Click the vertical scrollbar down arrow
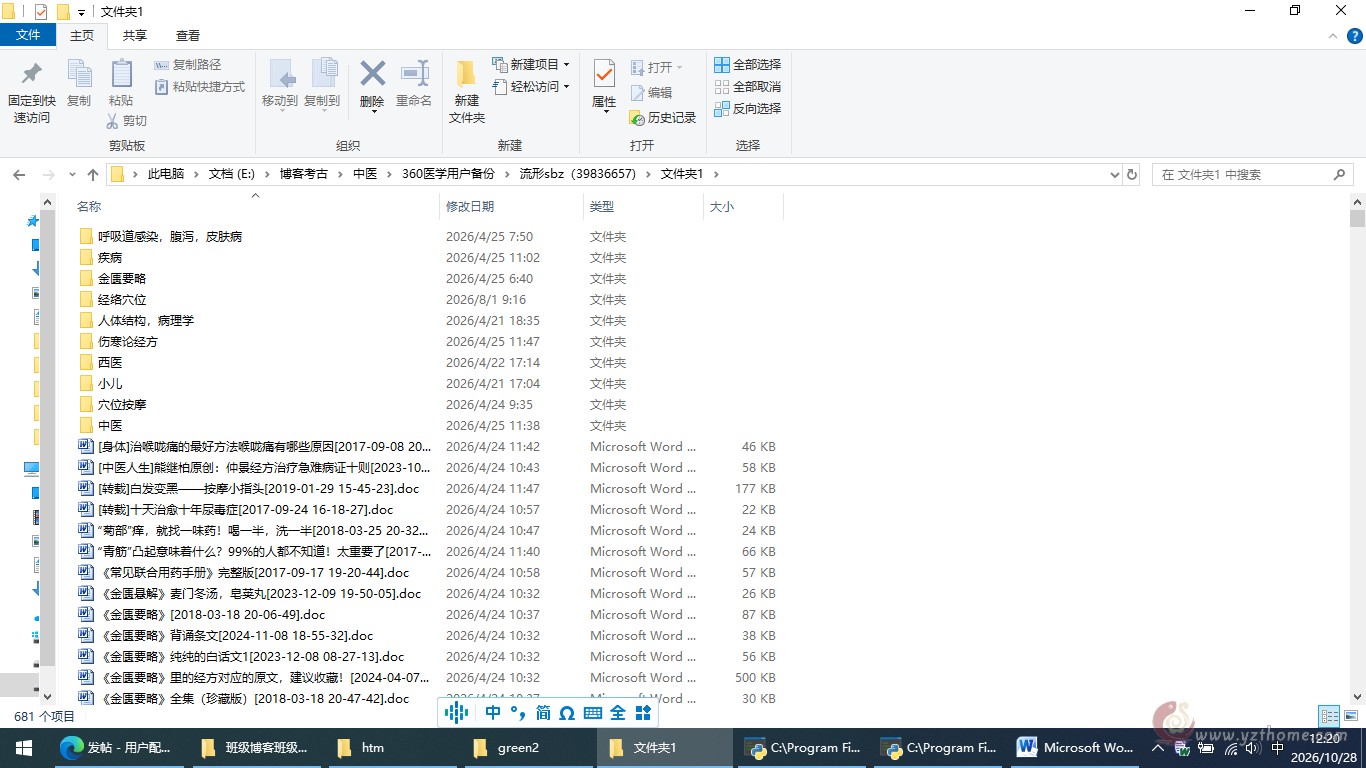This screenshot has height=768, width=1366. pyautogui.click(x=1357, y=695)
